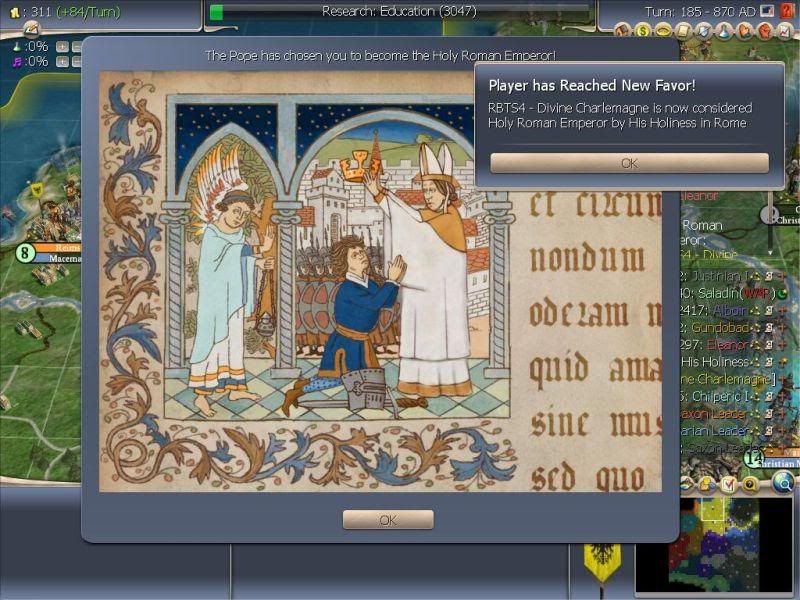Open the Civilopedia red question mark
The image size is (800, 600).
(x=788, y=11)
